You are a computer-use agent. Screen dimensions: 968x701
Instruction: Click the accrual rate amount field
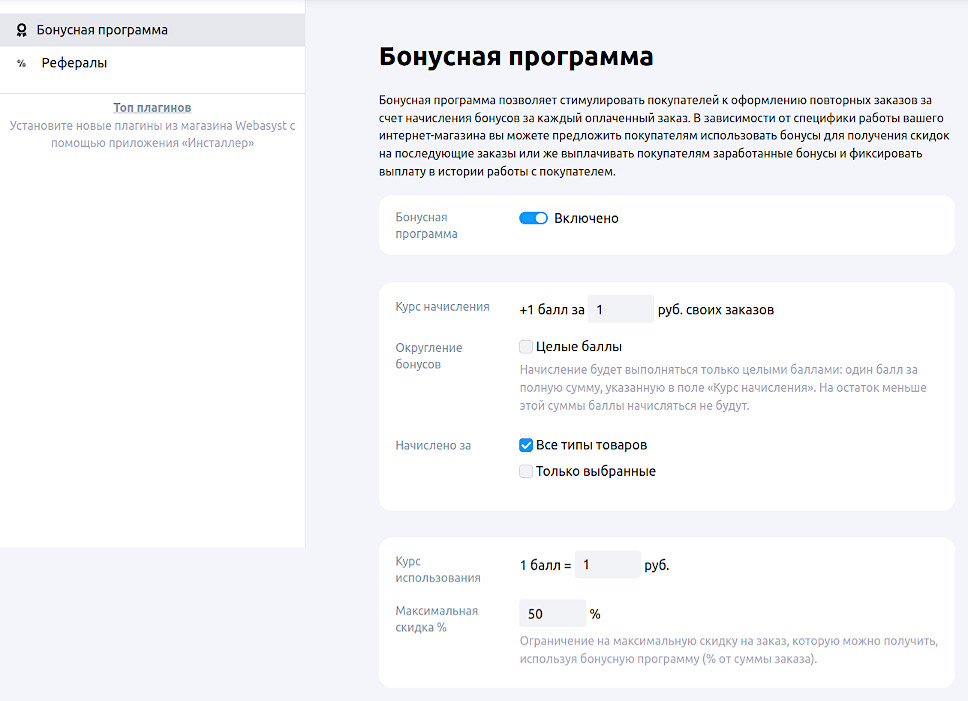[621, 309]
